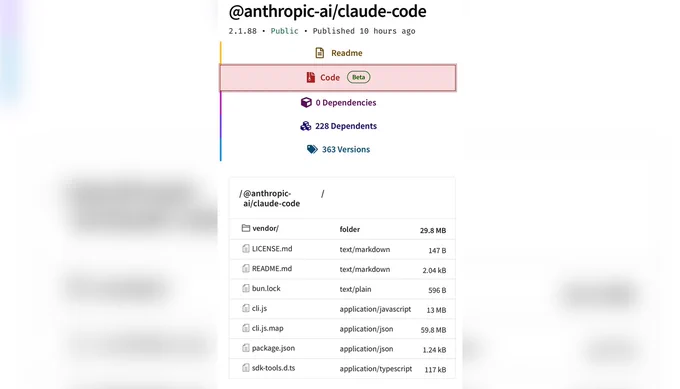Click the Dependents cubes icon
This screenshot has height=389, width=680.
pos(306,126)
